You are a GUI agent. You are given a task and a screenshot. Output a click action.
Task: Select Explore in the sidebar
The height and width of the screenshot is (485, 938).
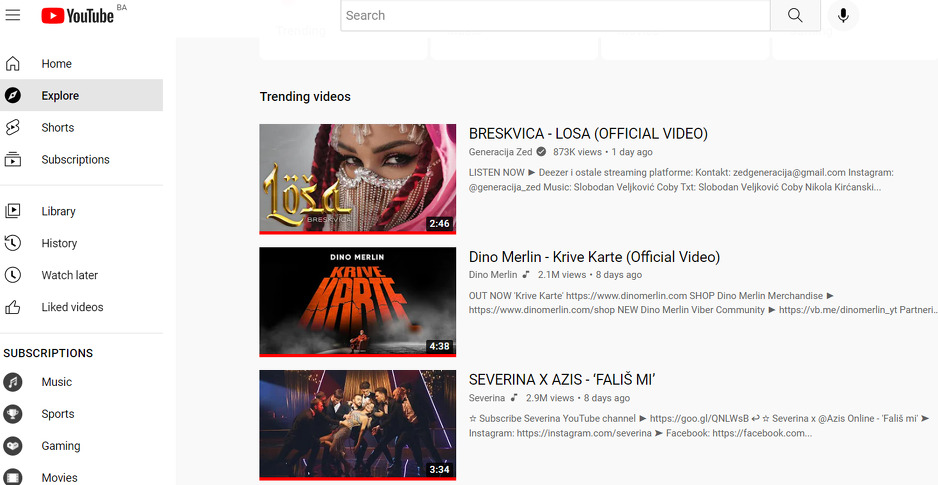(60, 96)
